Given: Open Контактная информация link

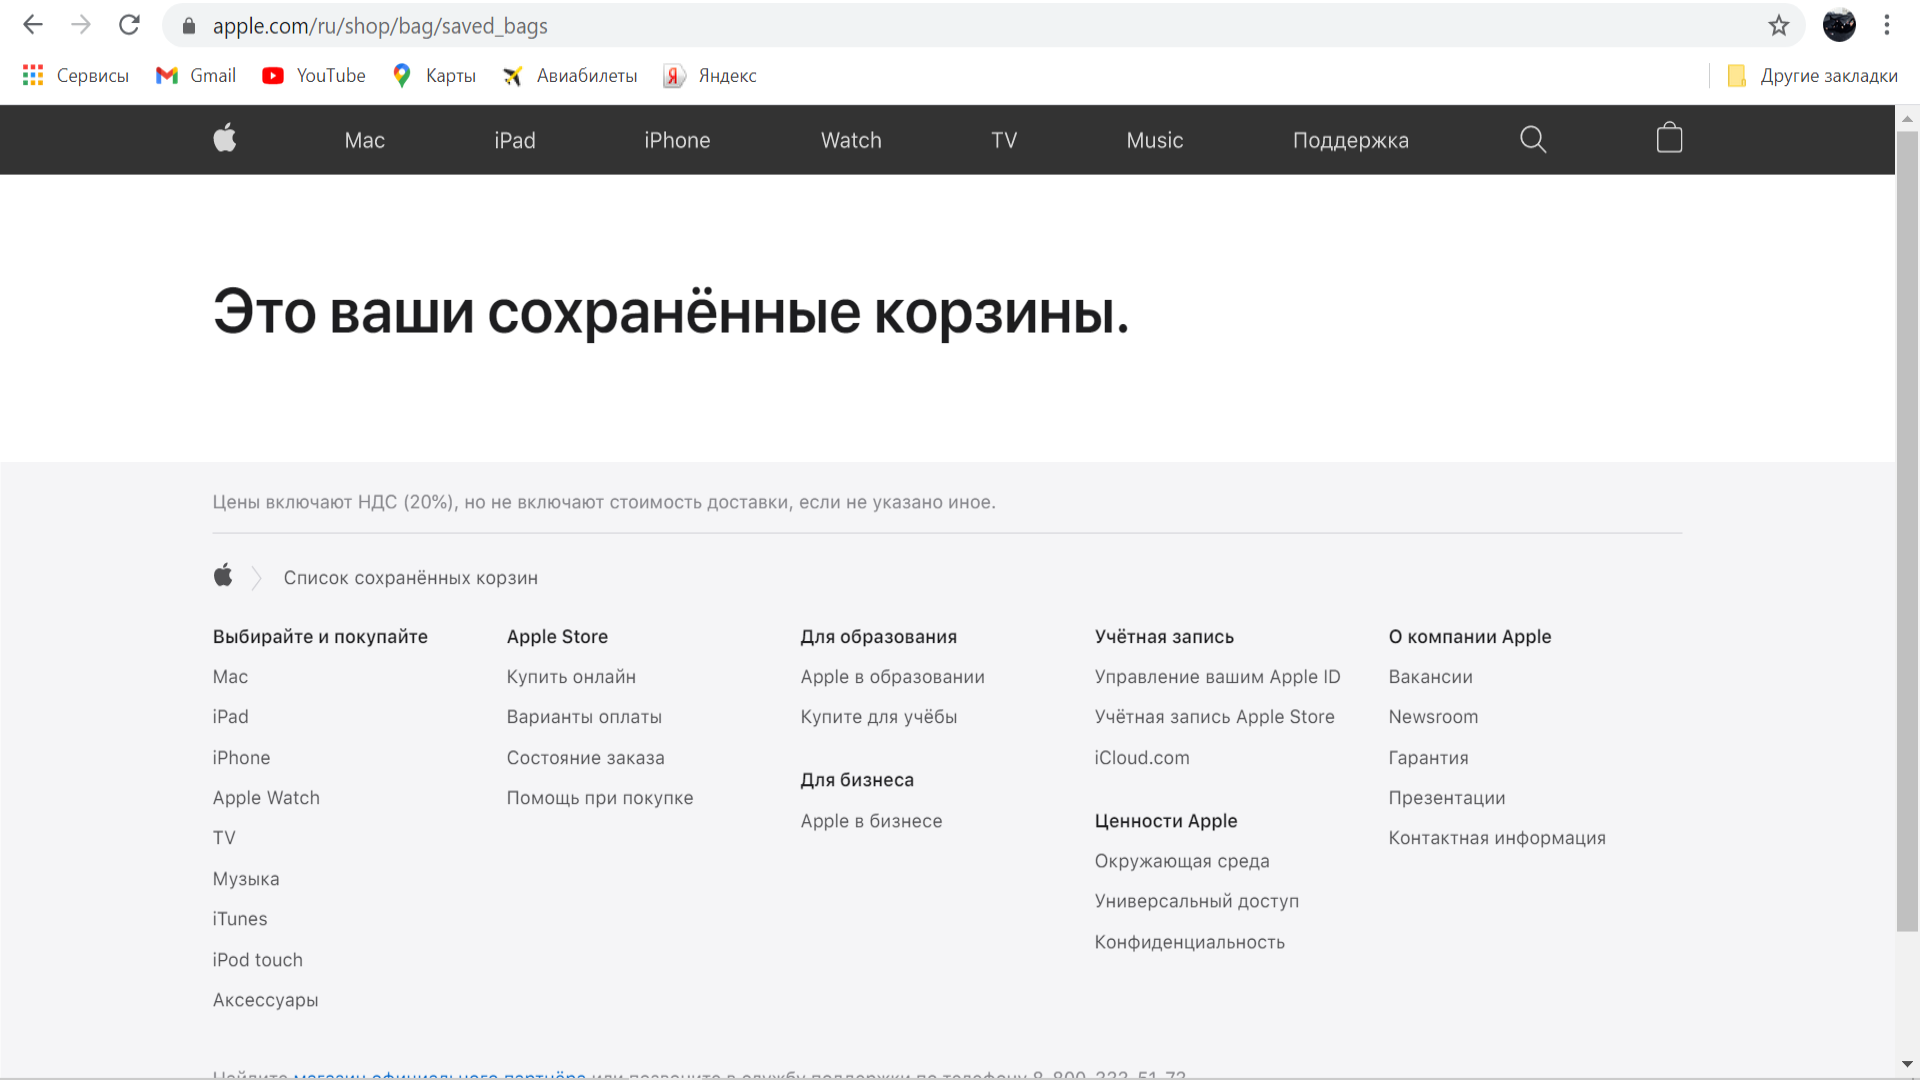Looking at the screenshot, I should 1497,838.
